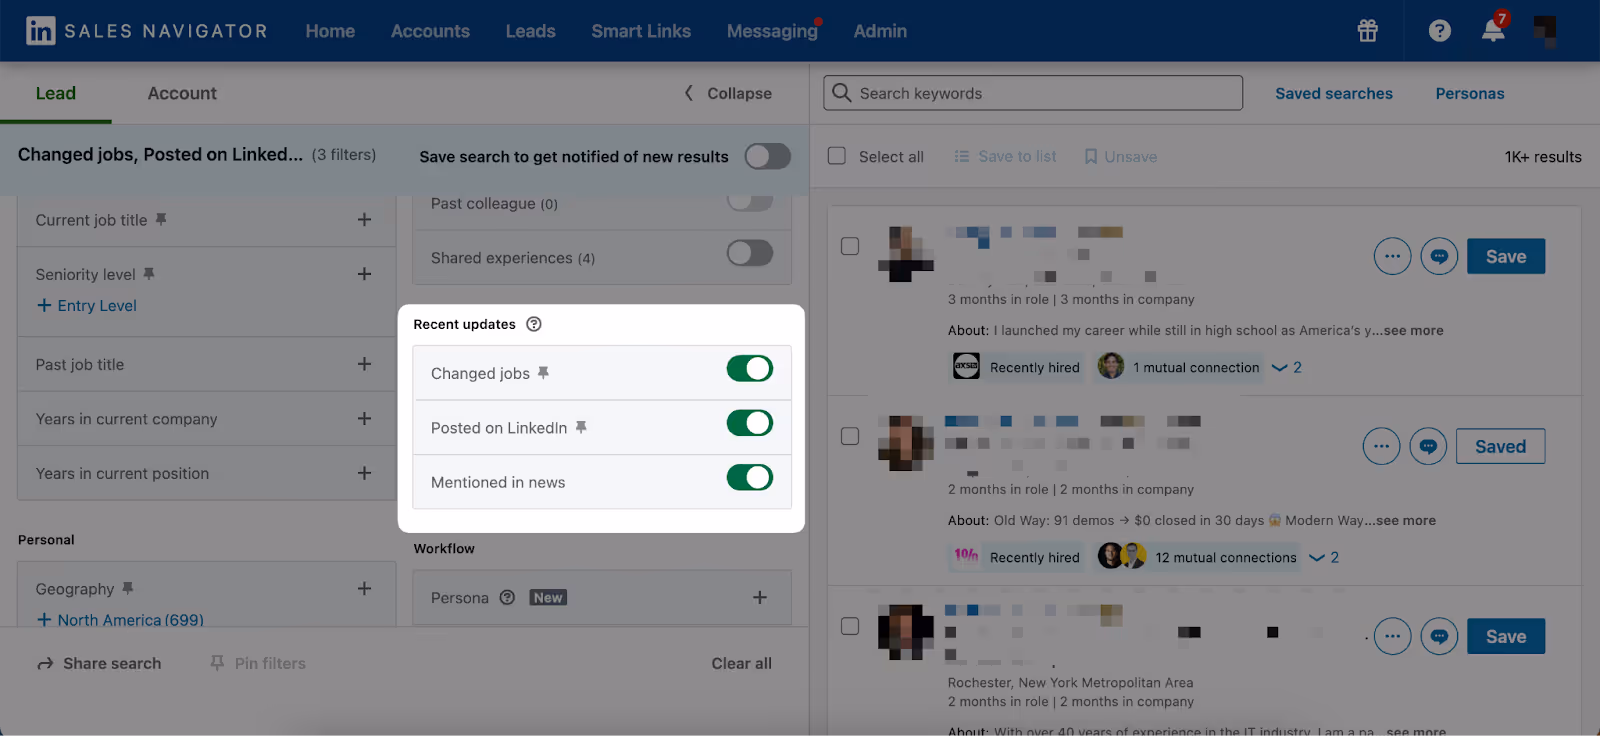1600x736 pixels.
Task: Expand second lead's 12 mutual connections chevron
Action: 1317,558
